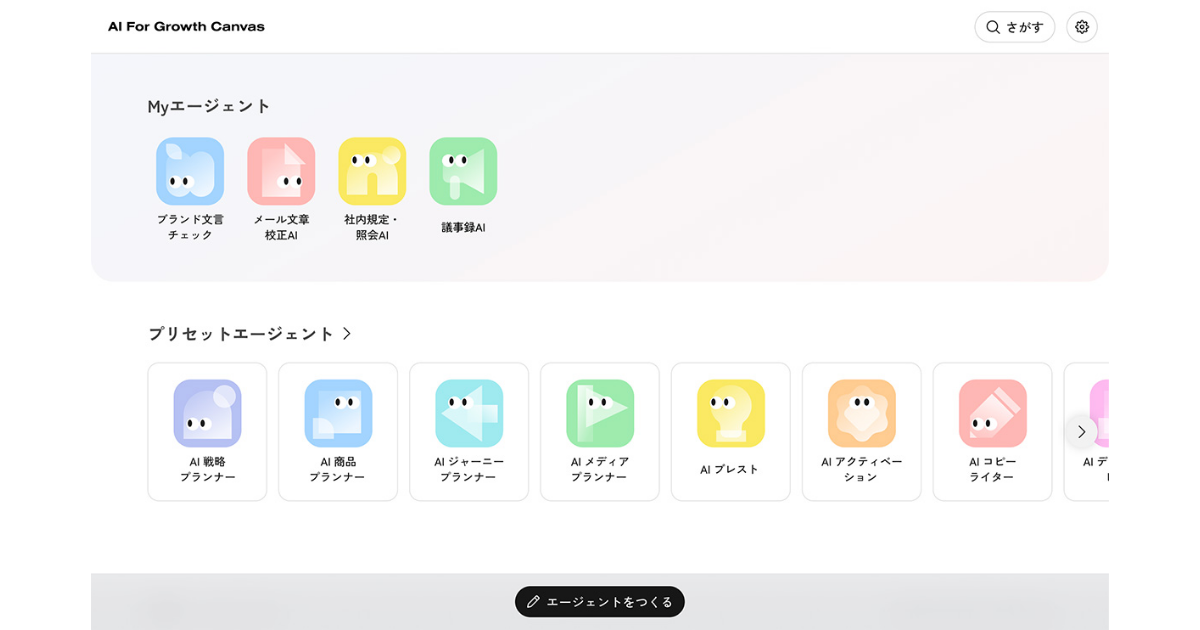Image resolution: width=1200 pixels, height=630 pixels.
Task: Click the pencil icon inside エージェントをつくる
Action: pos(533,602)
